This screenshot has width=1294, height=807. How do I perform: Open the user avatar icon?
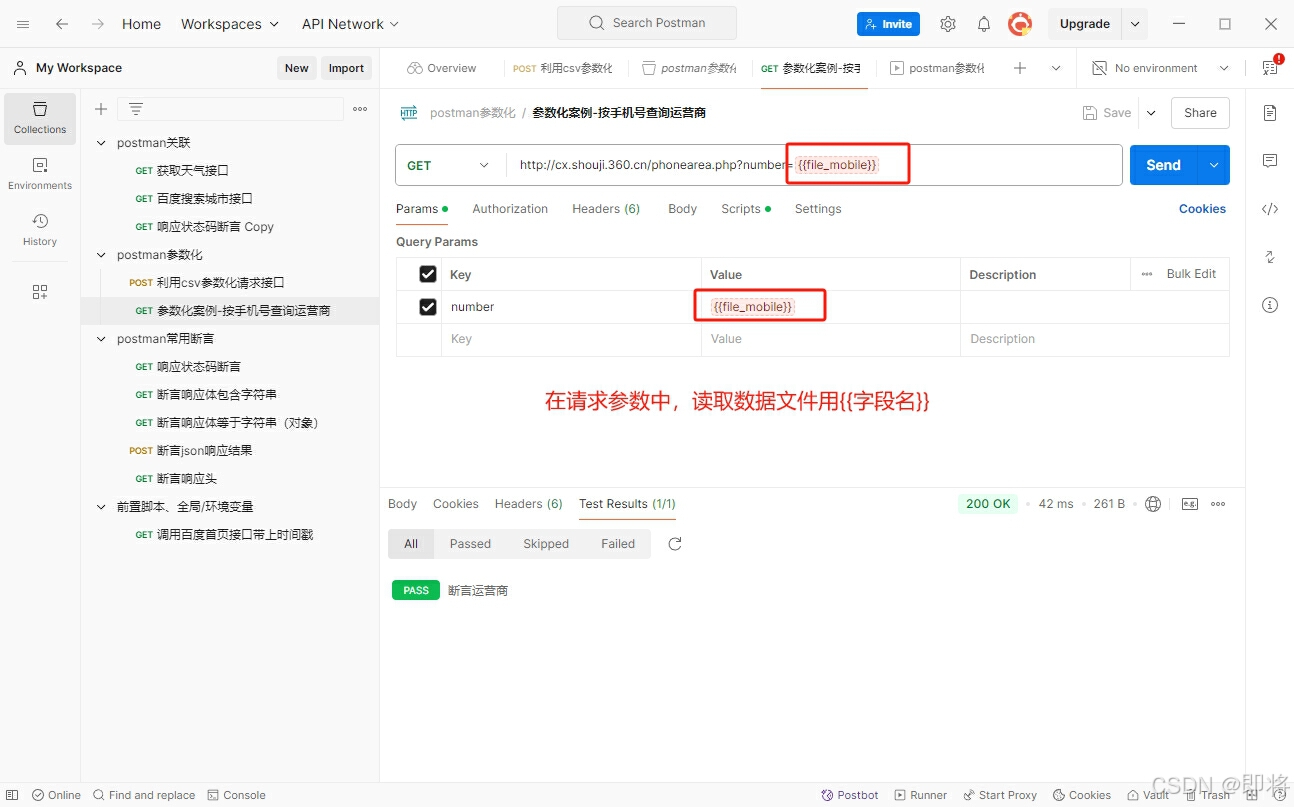(x=1020, y=24)
